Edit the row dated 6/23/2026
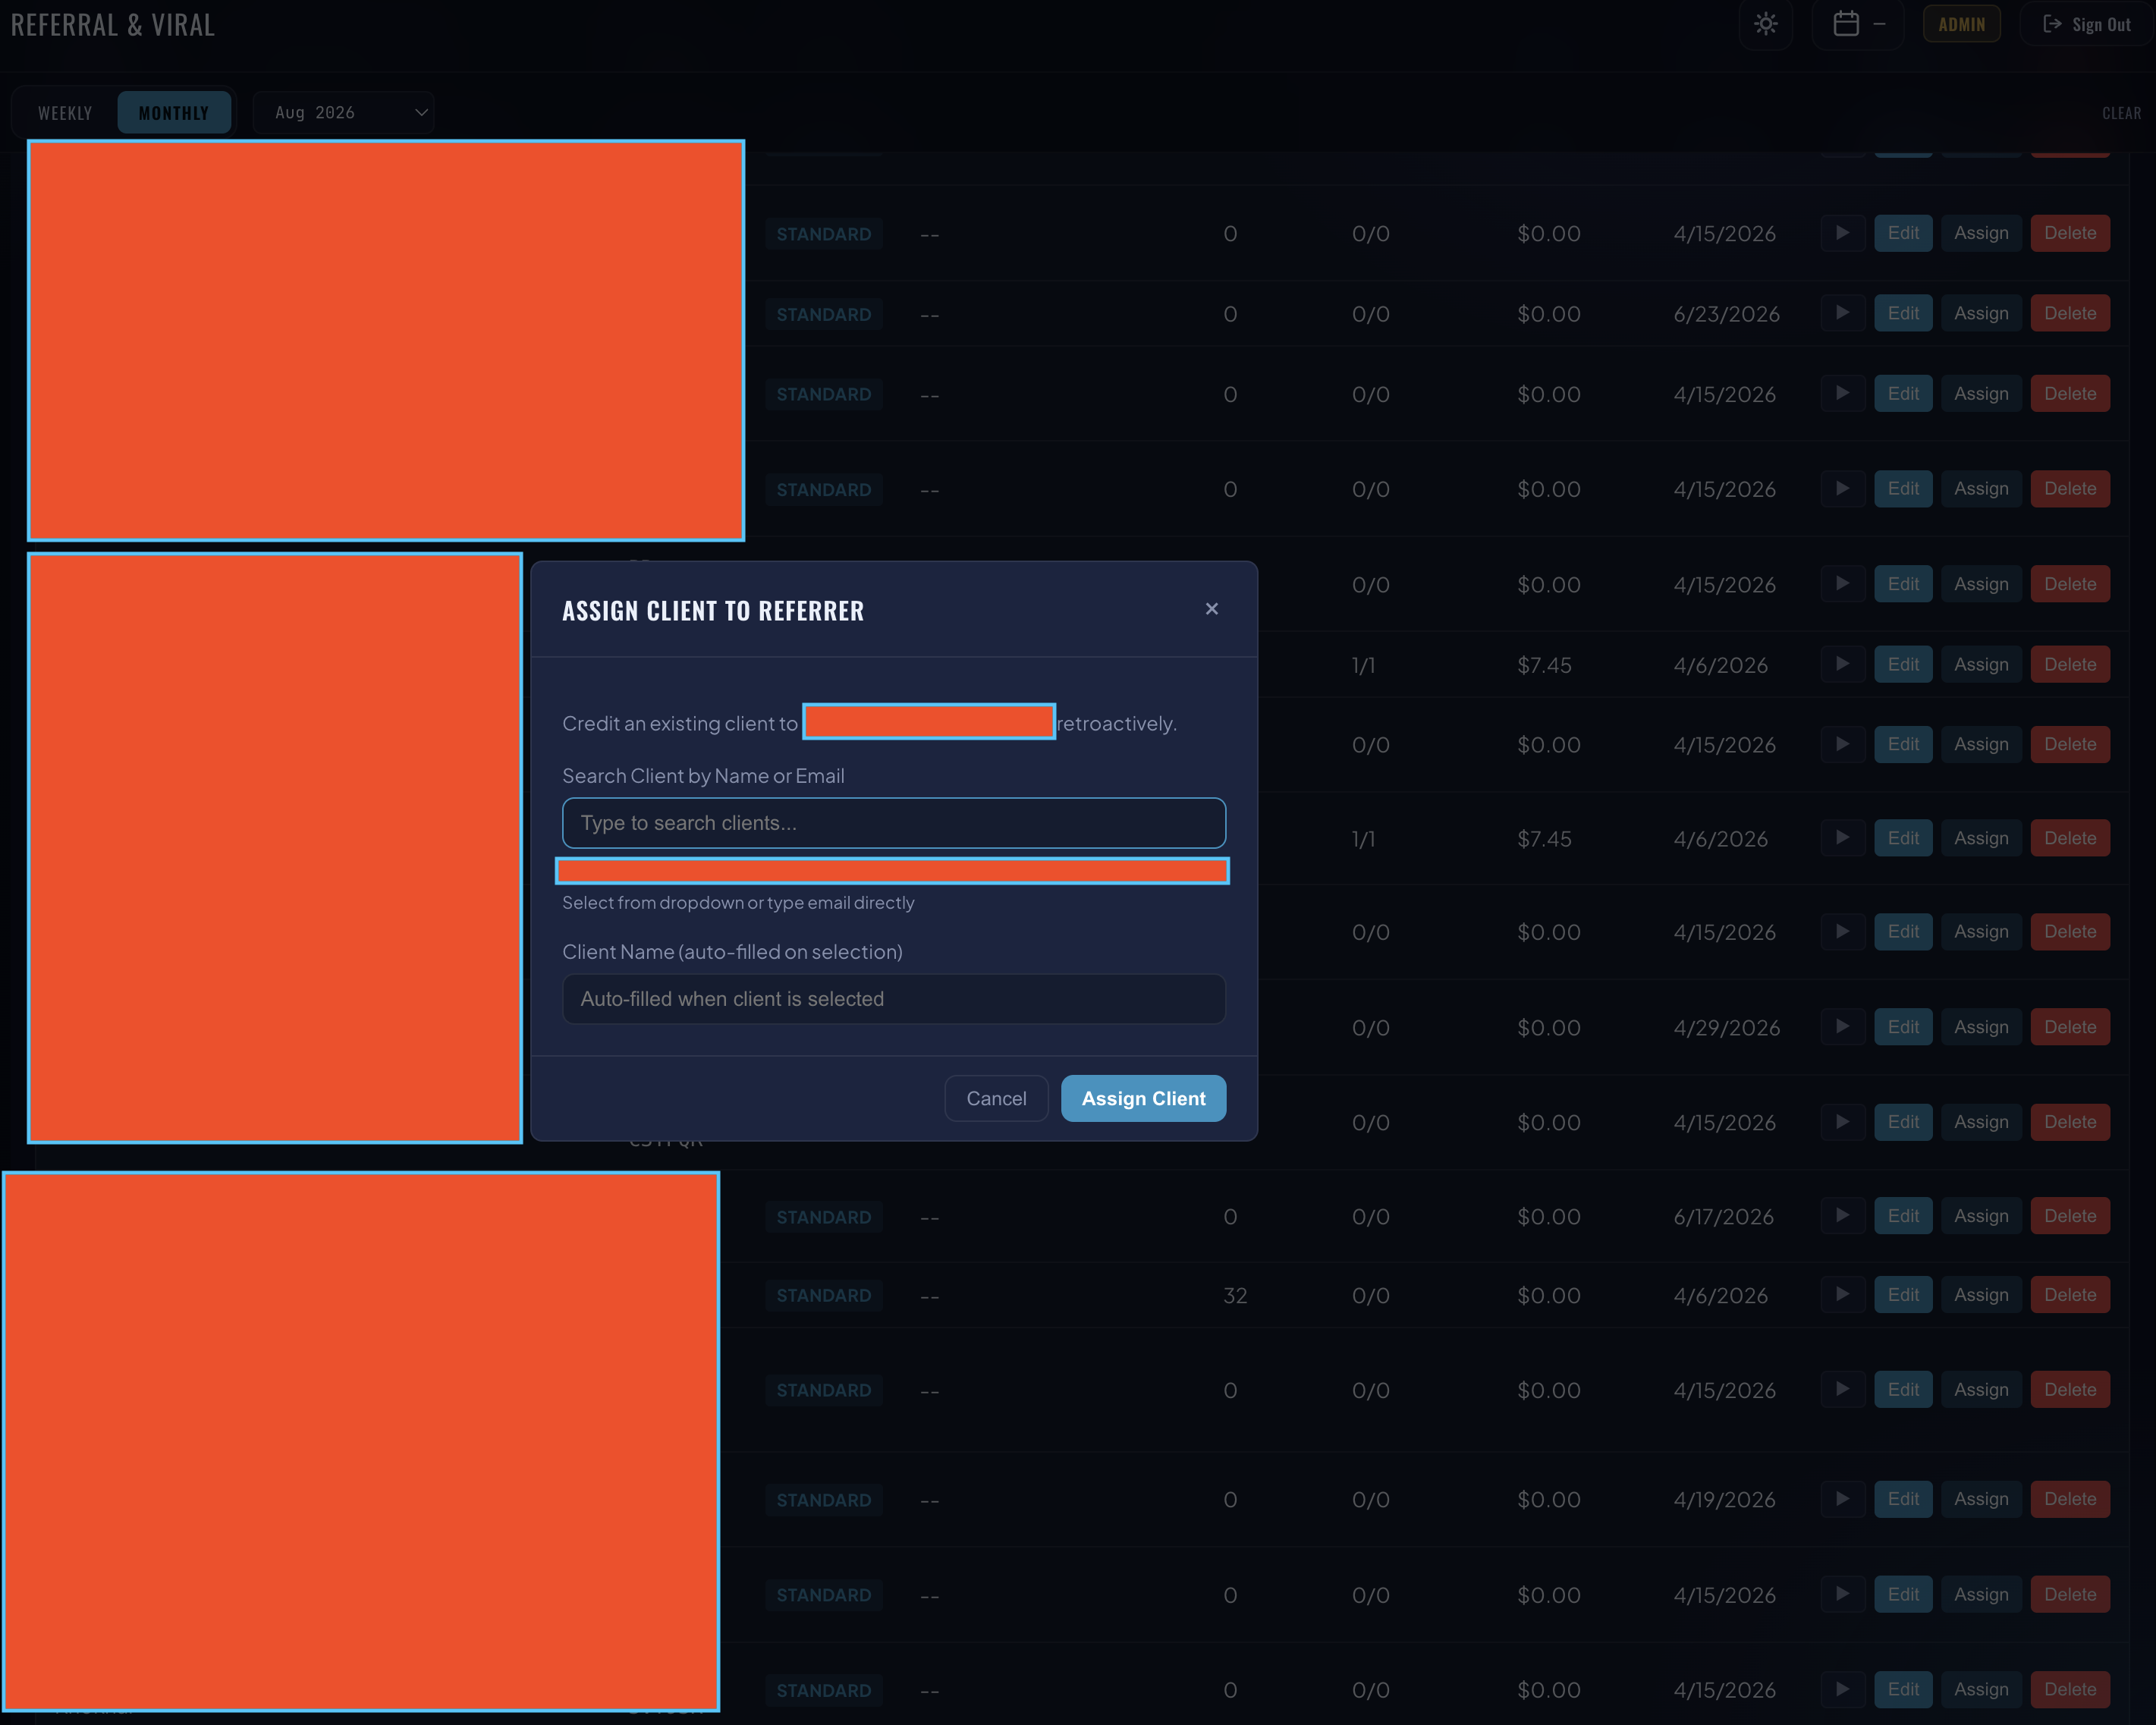The height and width of the screenshot is (1725, 2156). pyautogui.click(x=1902, y=313)
